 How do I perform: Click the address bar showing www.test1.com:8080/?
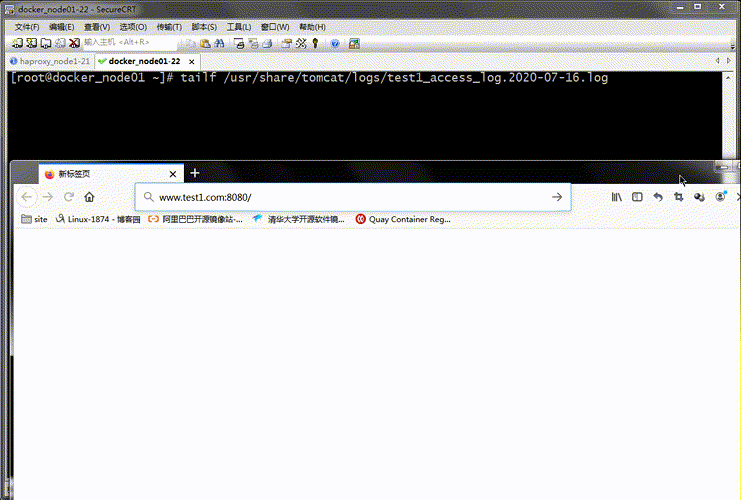353,197
